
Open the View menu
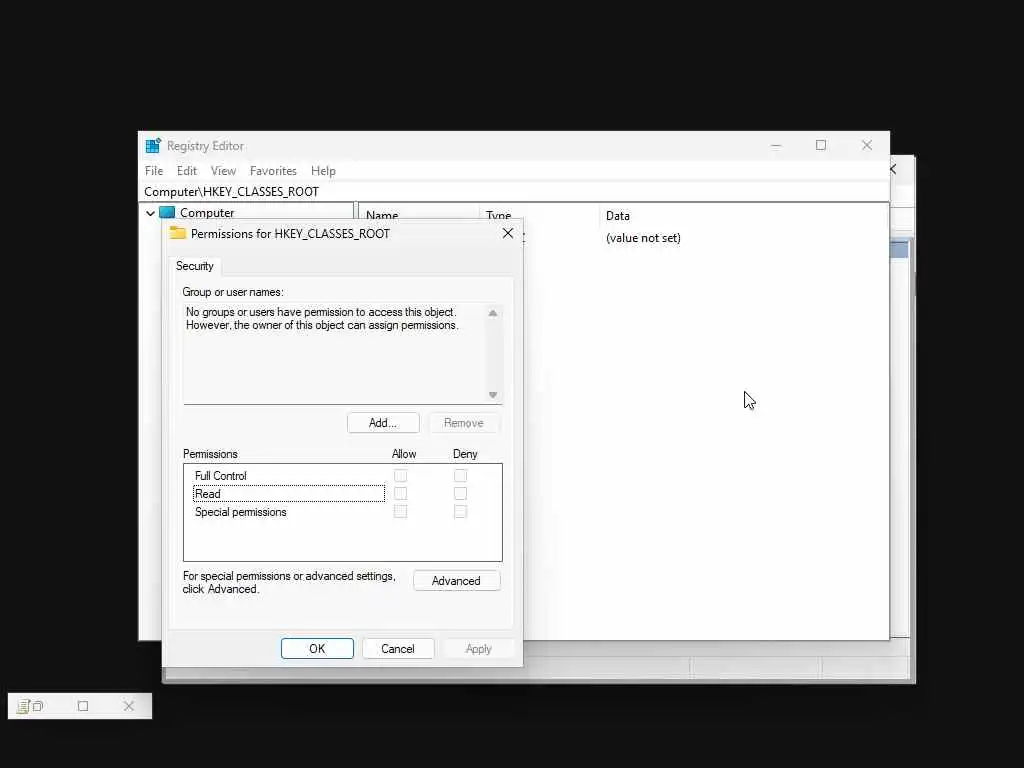click(x=223, y=170)
